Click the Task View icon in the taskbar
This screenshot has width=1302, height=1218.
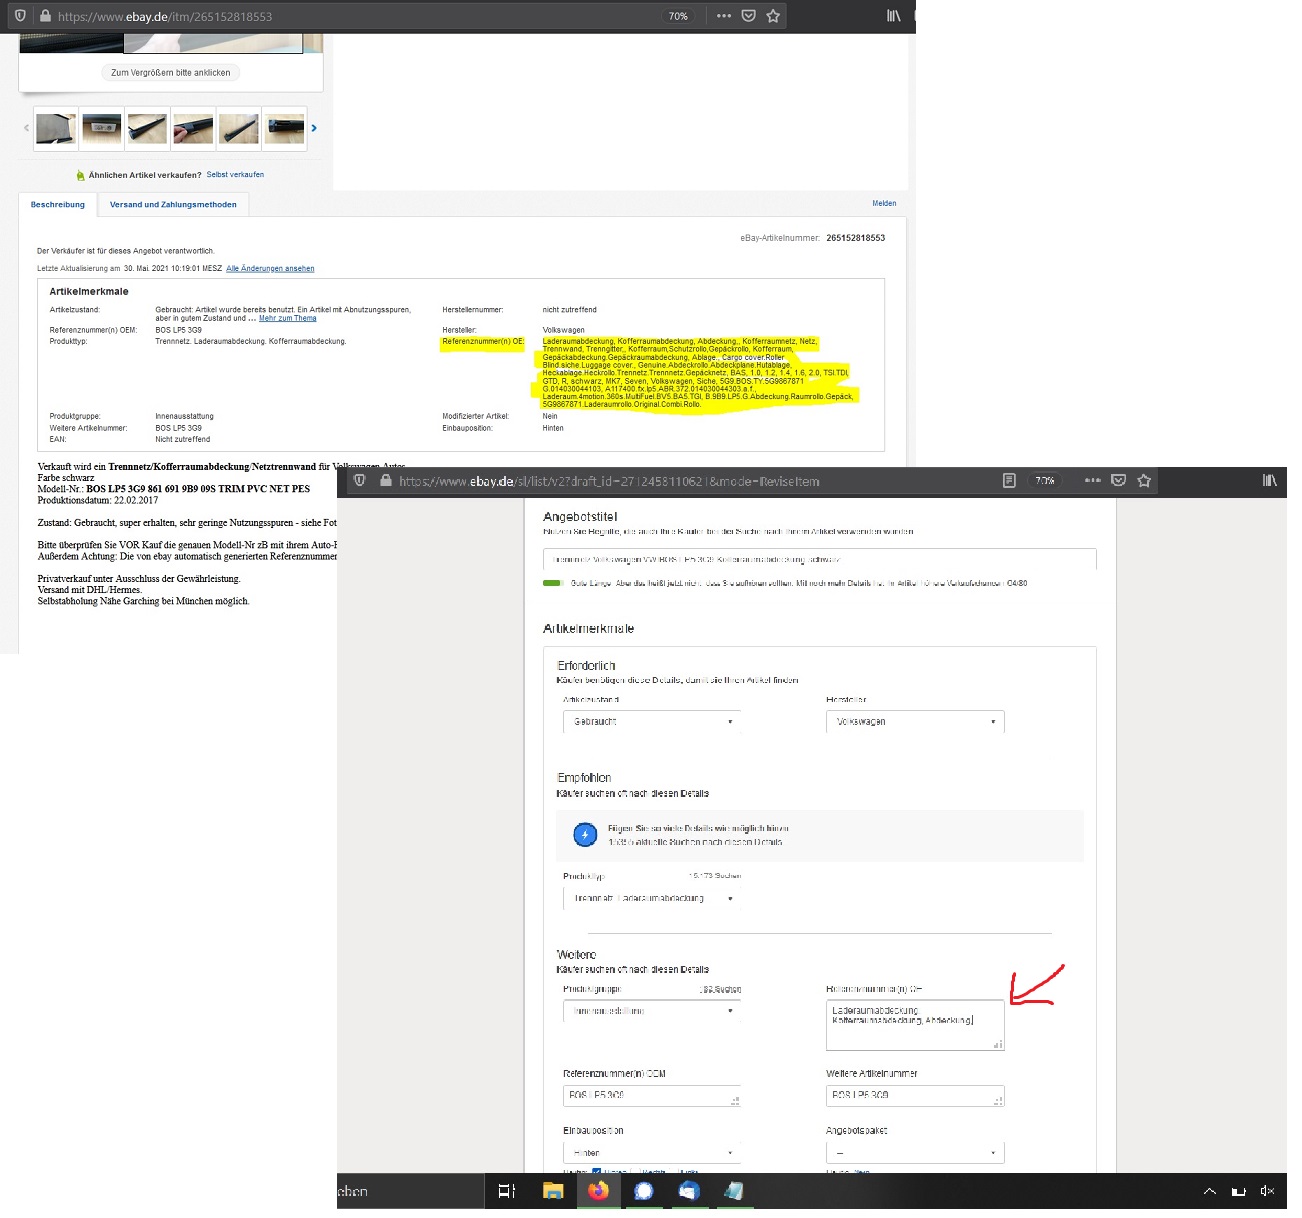pyautogui.click(x=507, y=1190)
